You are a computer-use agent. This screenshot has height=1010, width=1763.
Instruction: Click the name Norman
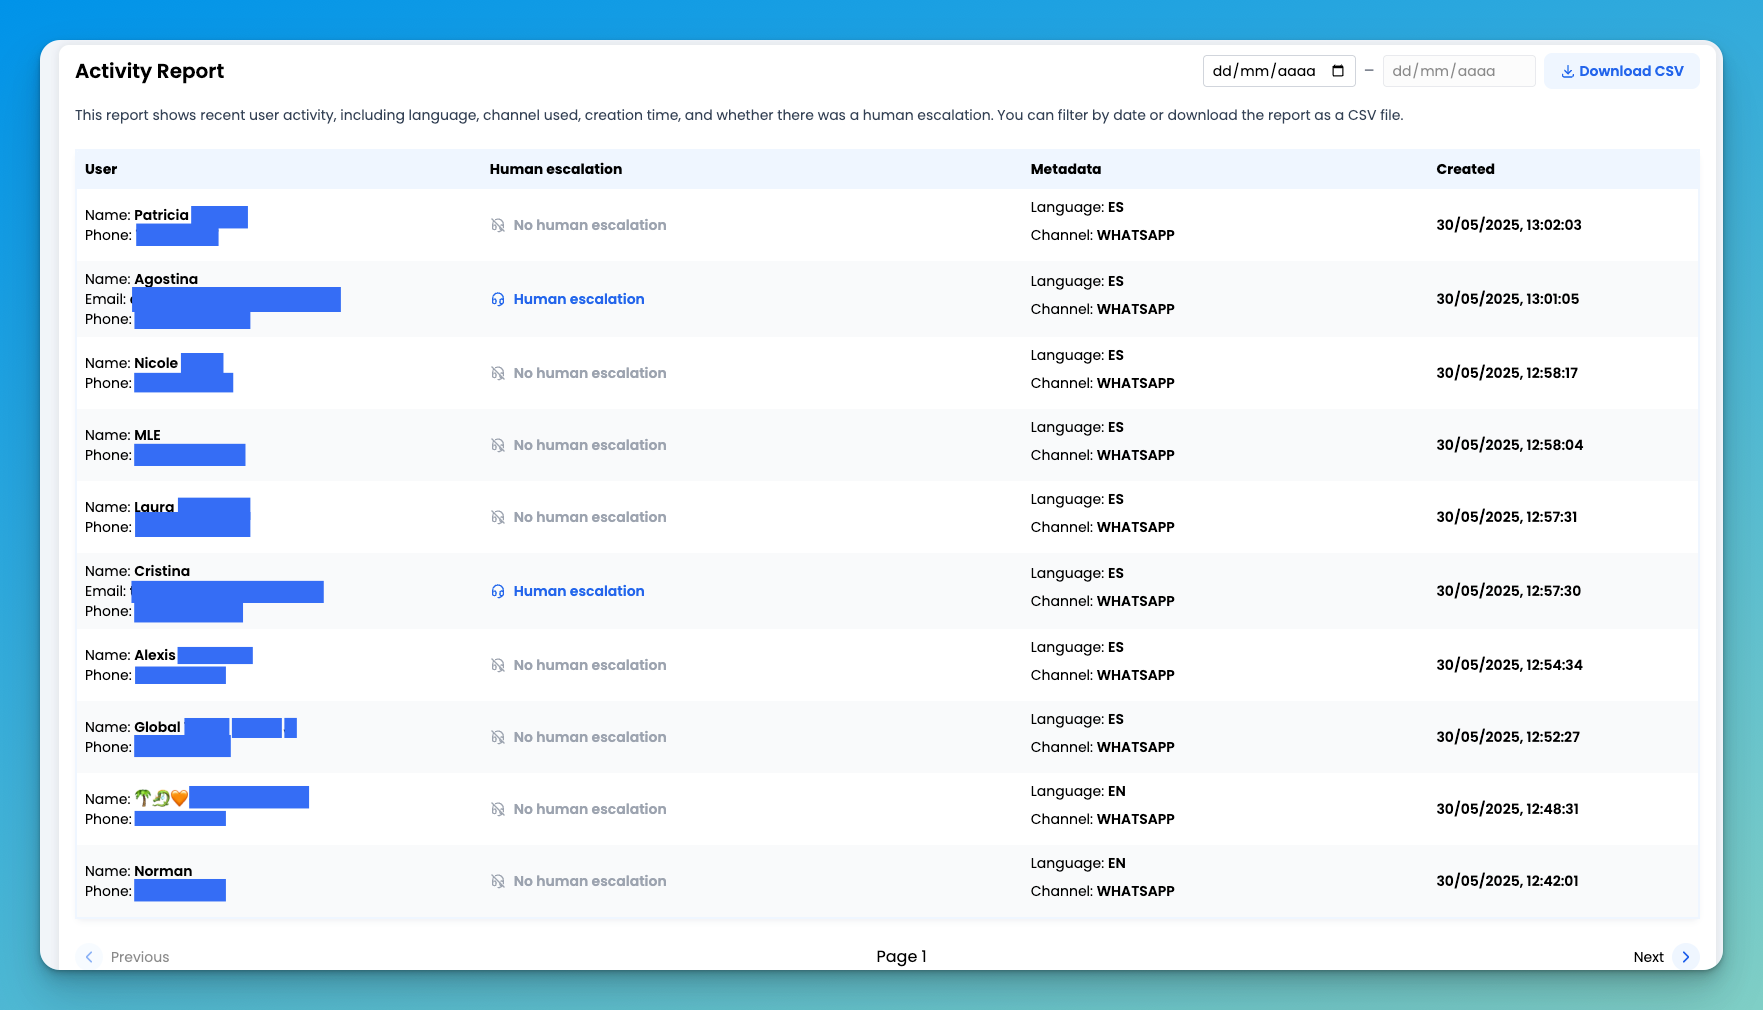163,871
